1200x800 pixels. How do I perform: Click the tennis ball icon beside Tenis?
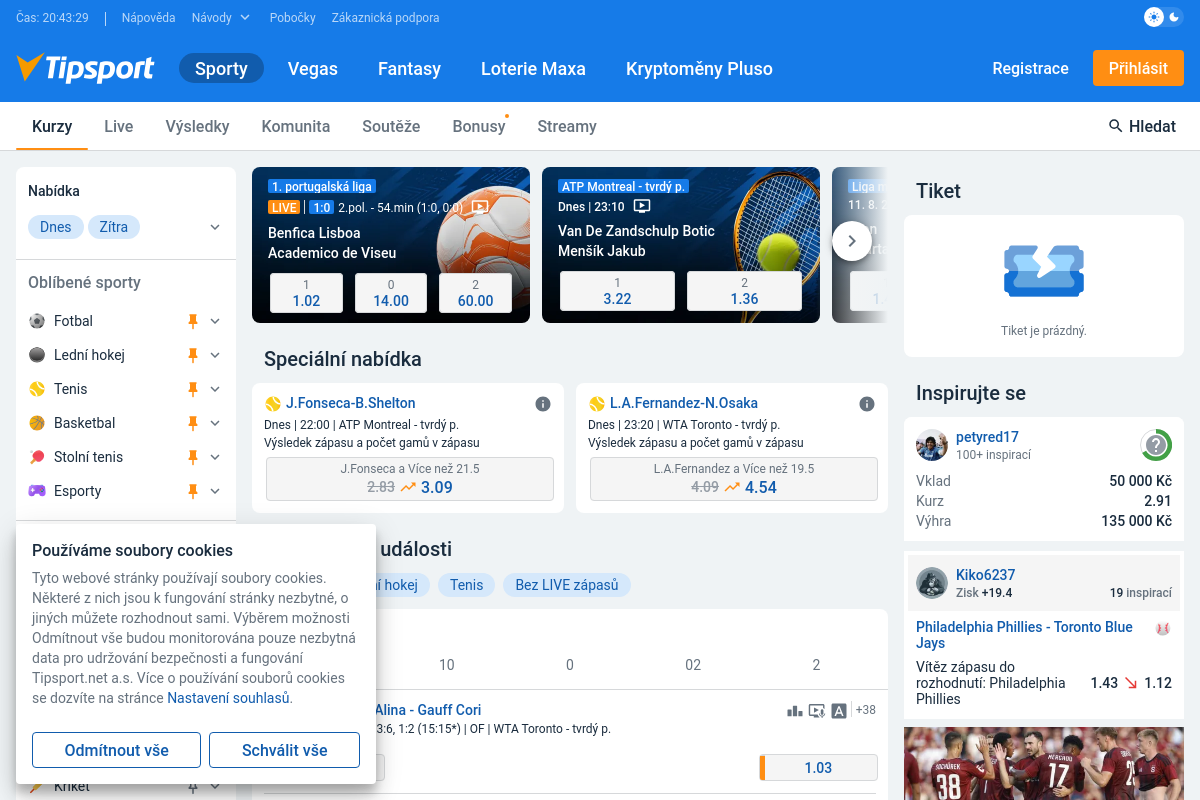click(37, 389)
